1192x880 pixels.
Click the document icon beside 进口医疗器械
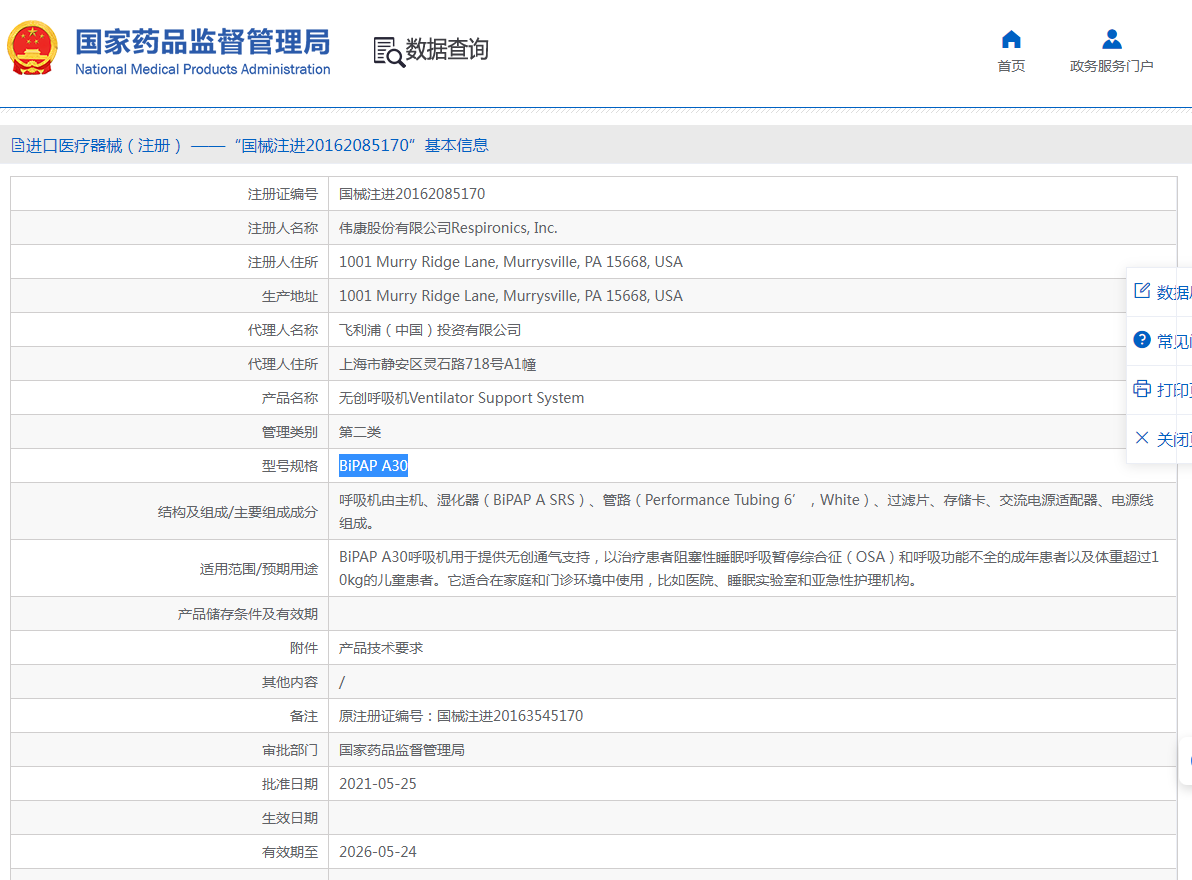pyautogui.click(x=17, y=145)
